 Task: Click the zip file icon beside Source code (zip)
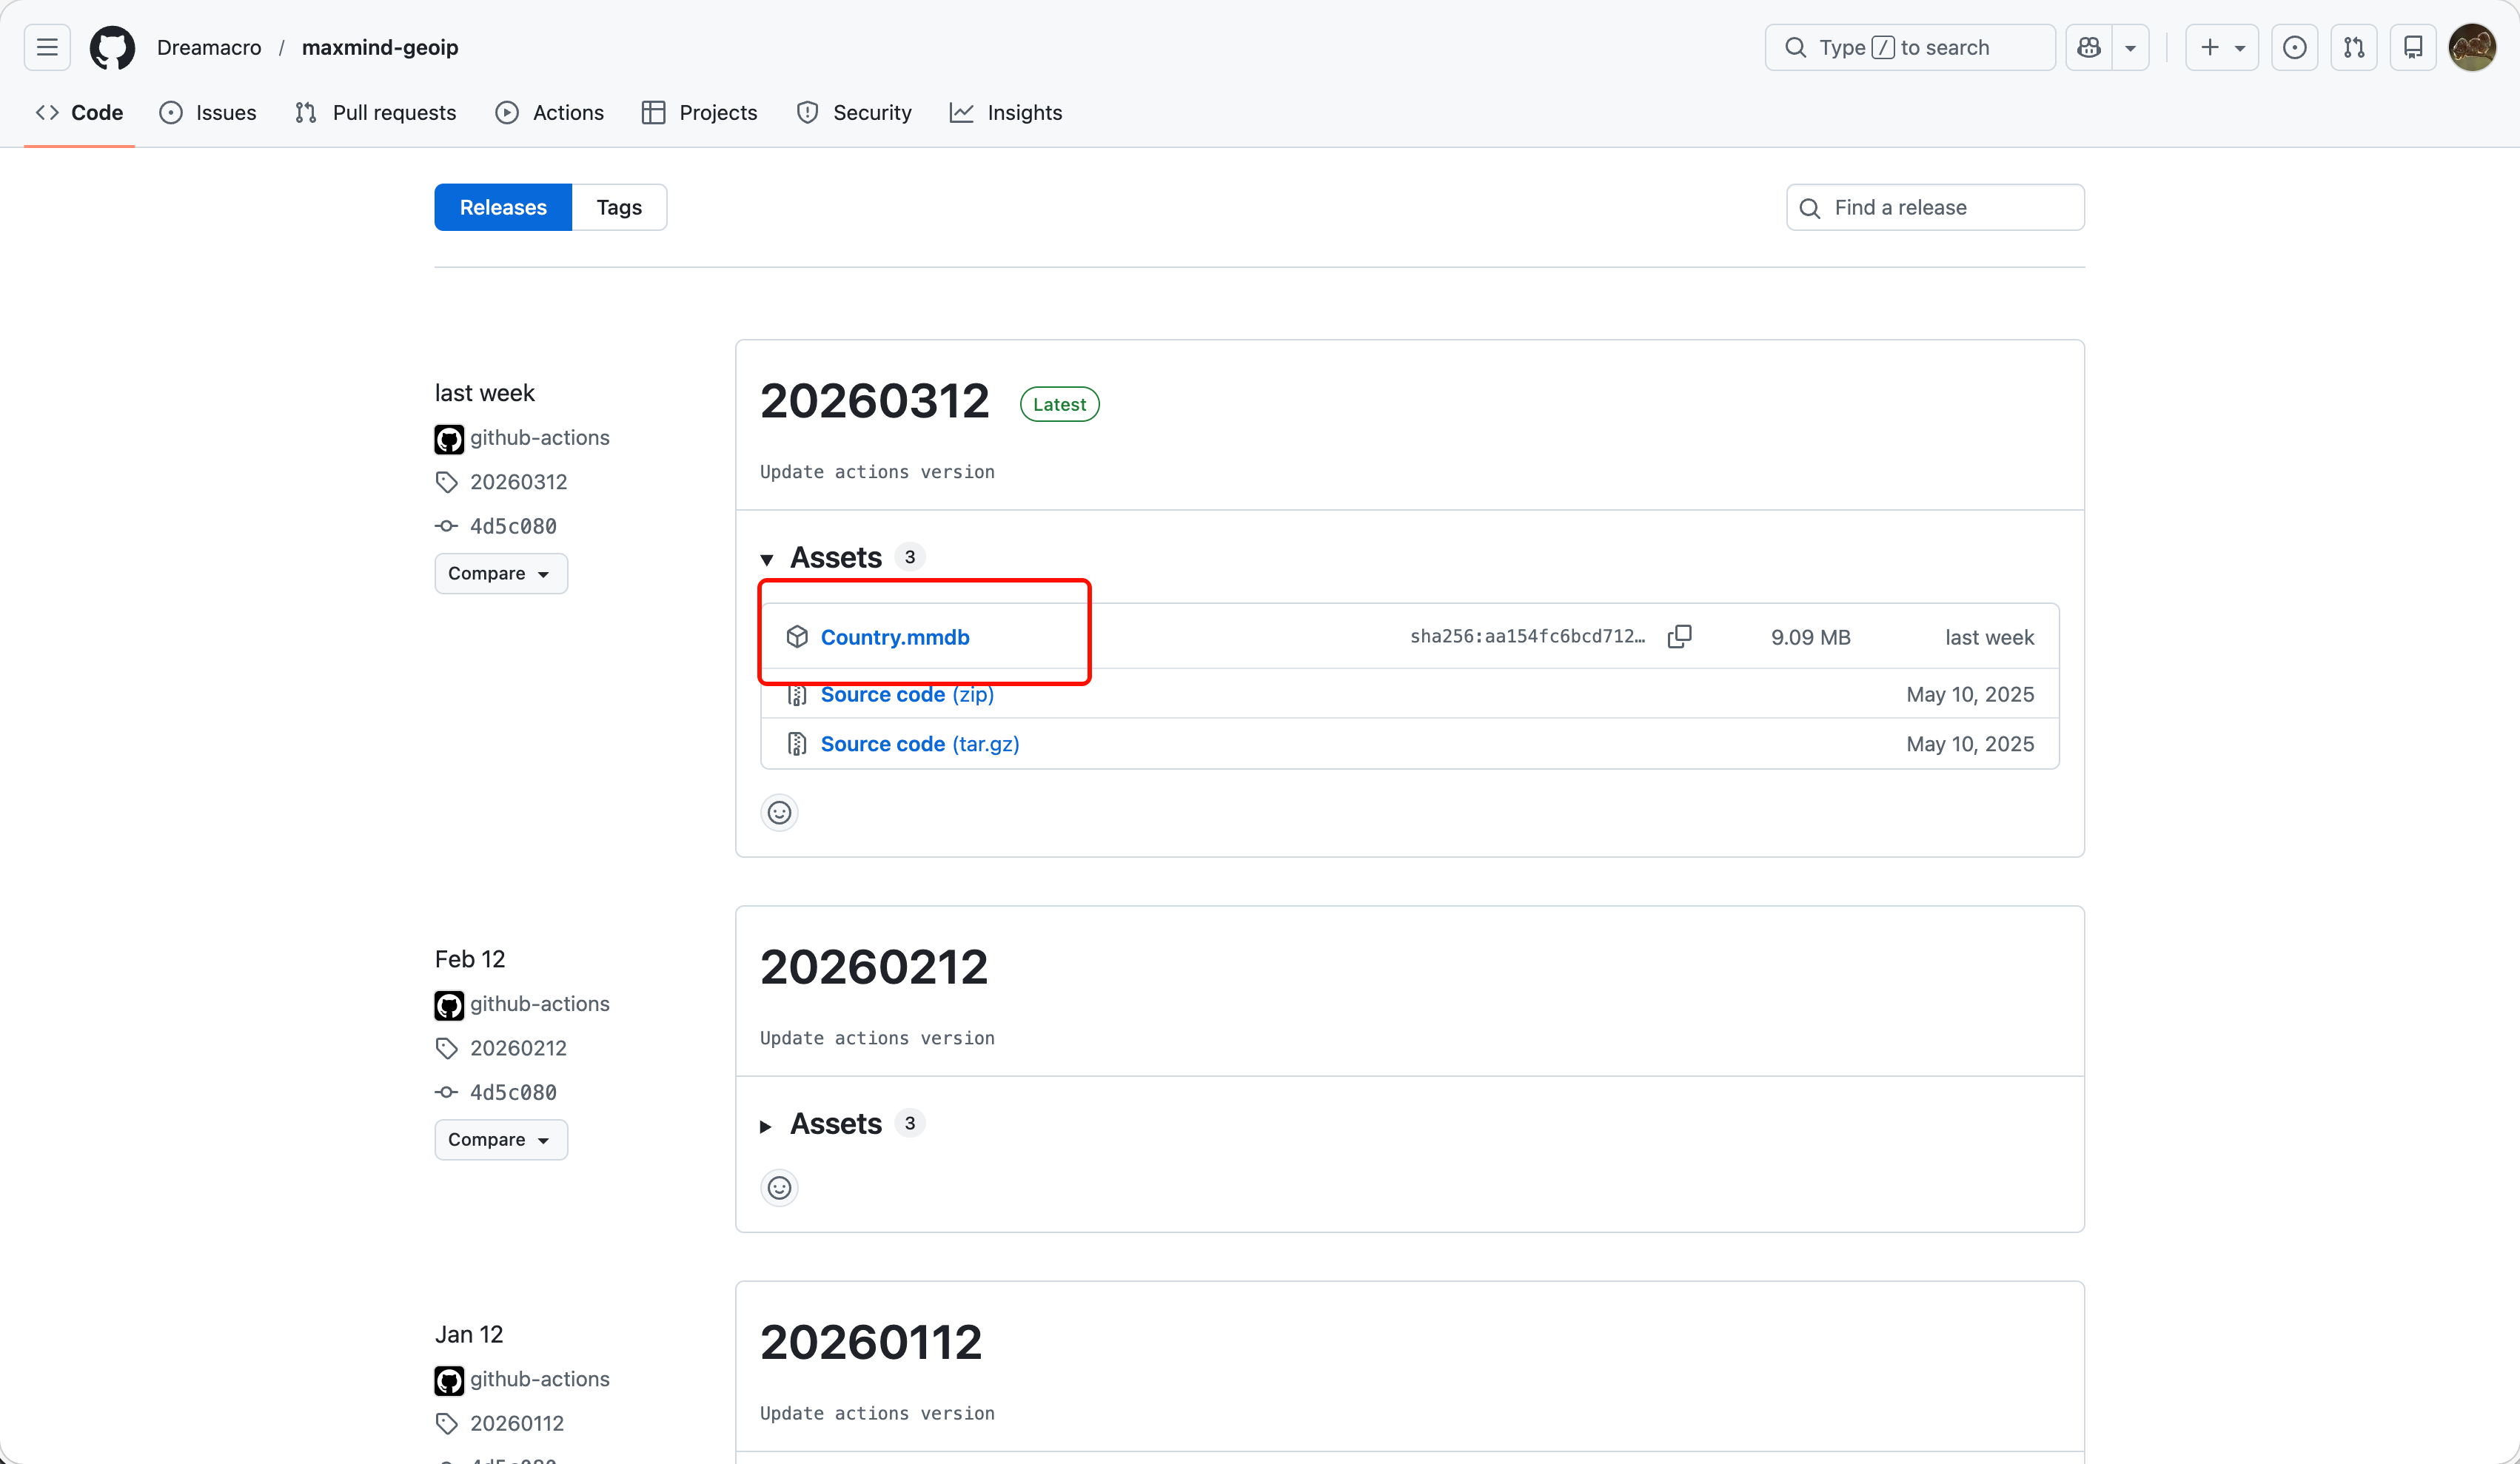797,694
